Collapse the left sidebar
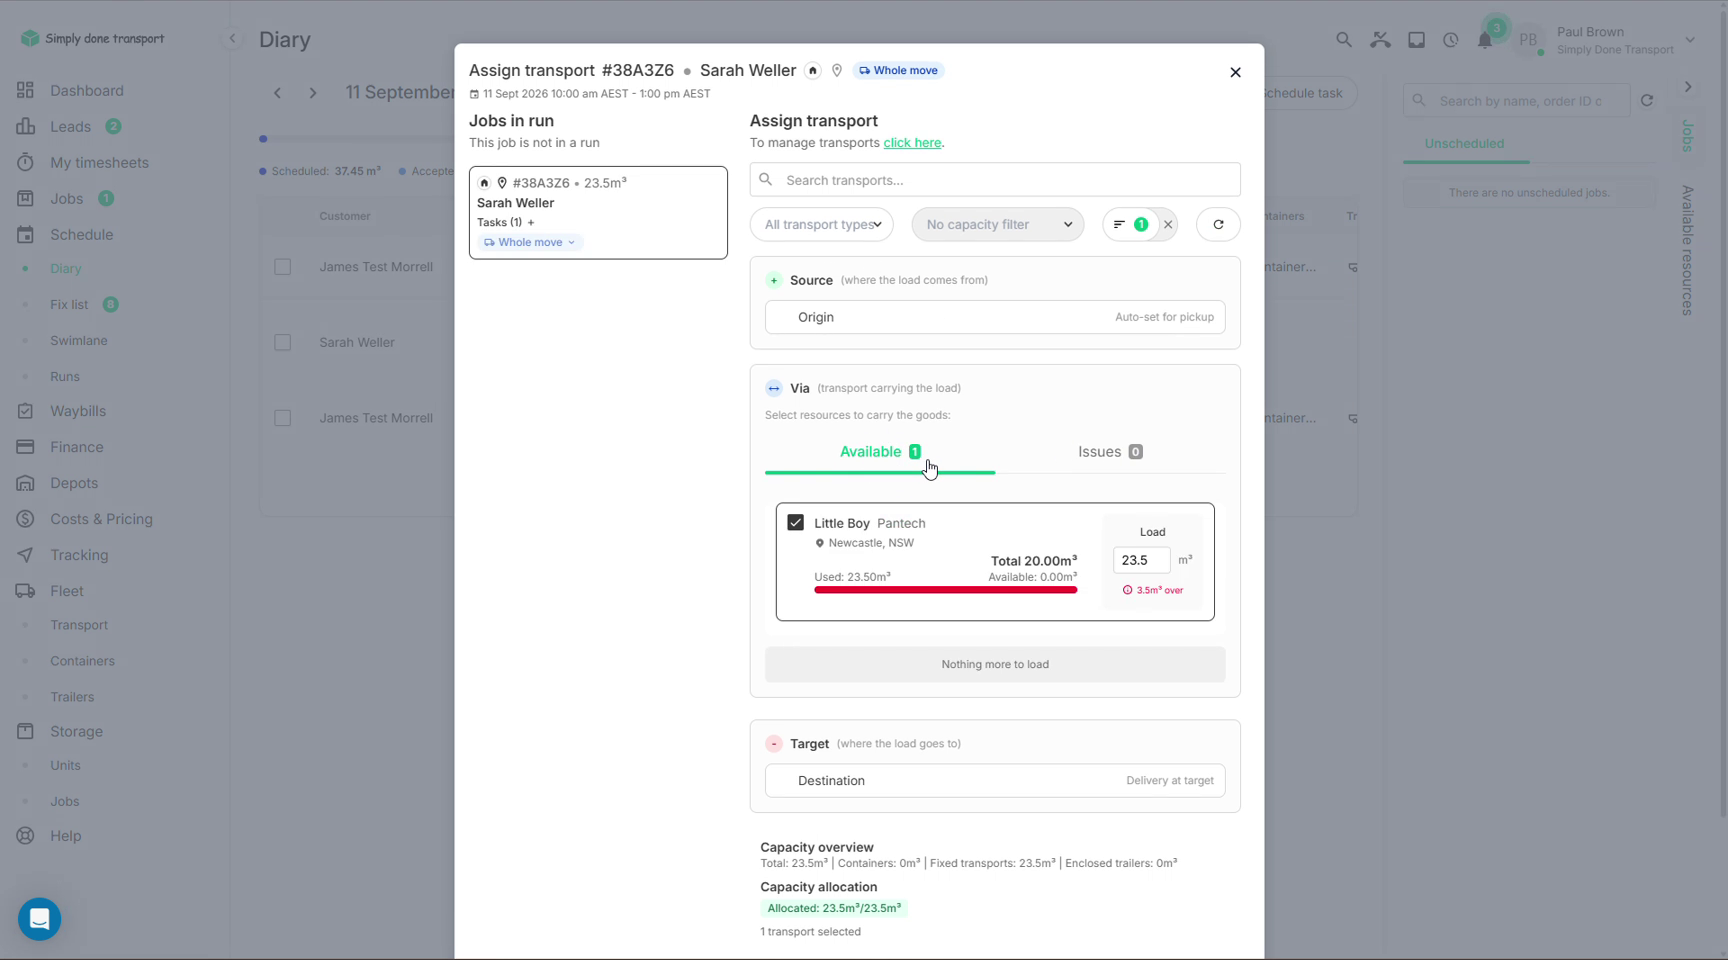This screenshot has width=1728, height=960. pos(232,39)
